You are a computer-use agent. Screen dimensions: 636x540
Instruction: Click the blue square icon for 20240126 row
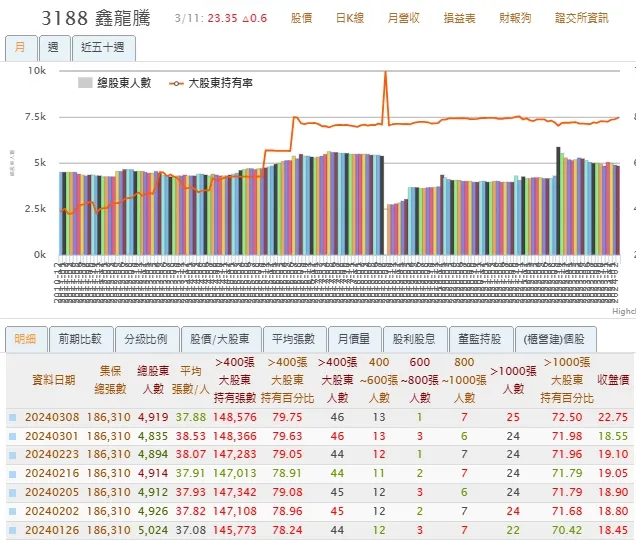pyautogui.click(x=13, y=530)
